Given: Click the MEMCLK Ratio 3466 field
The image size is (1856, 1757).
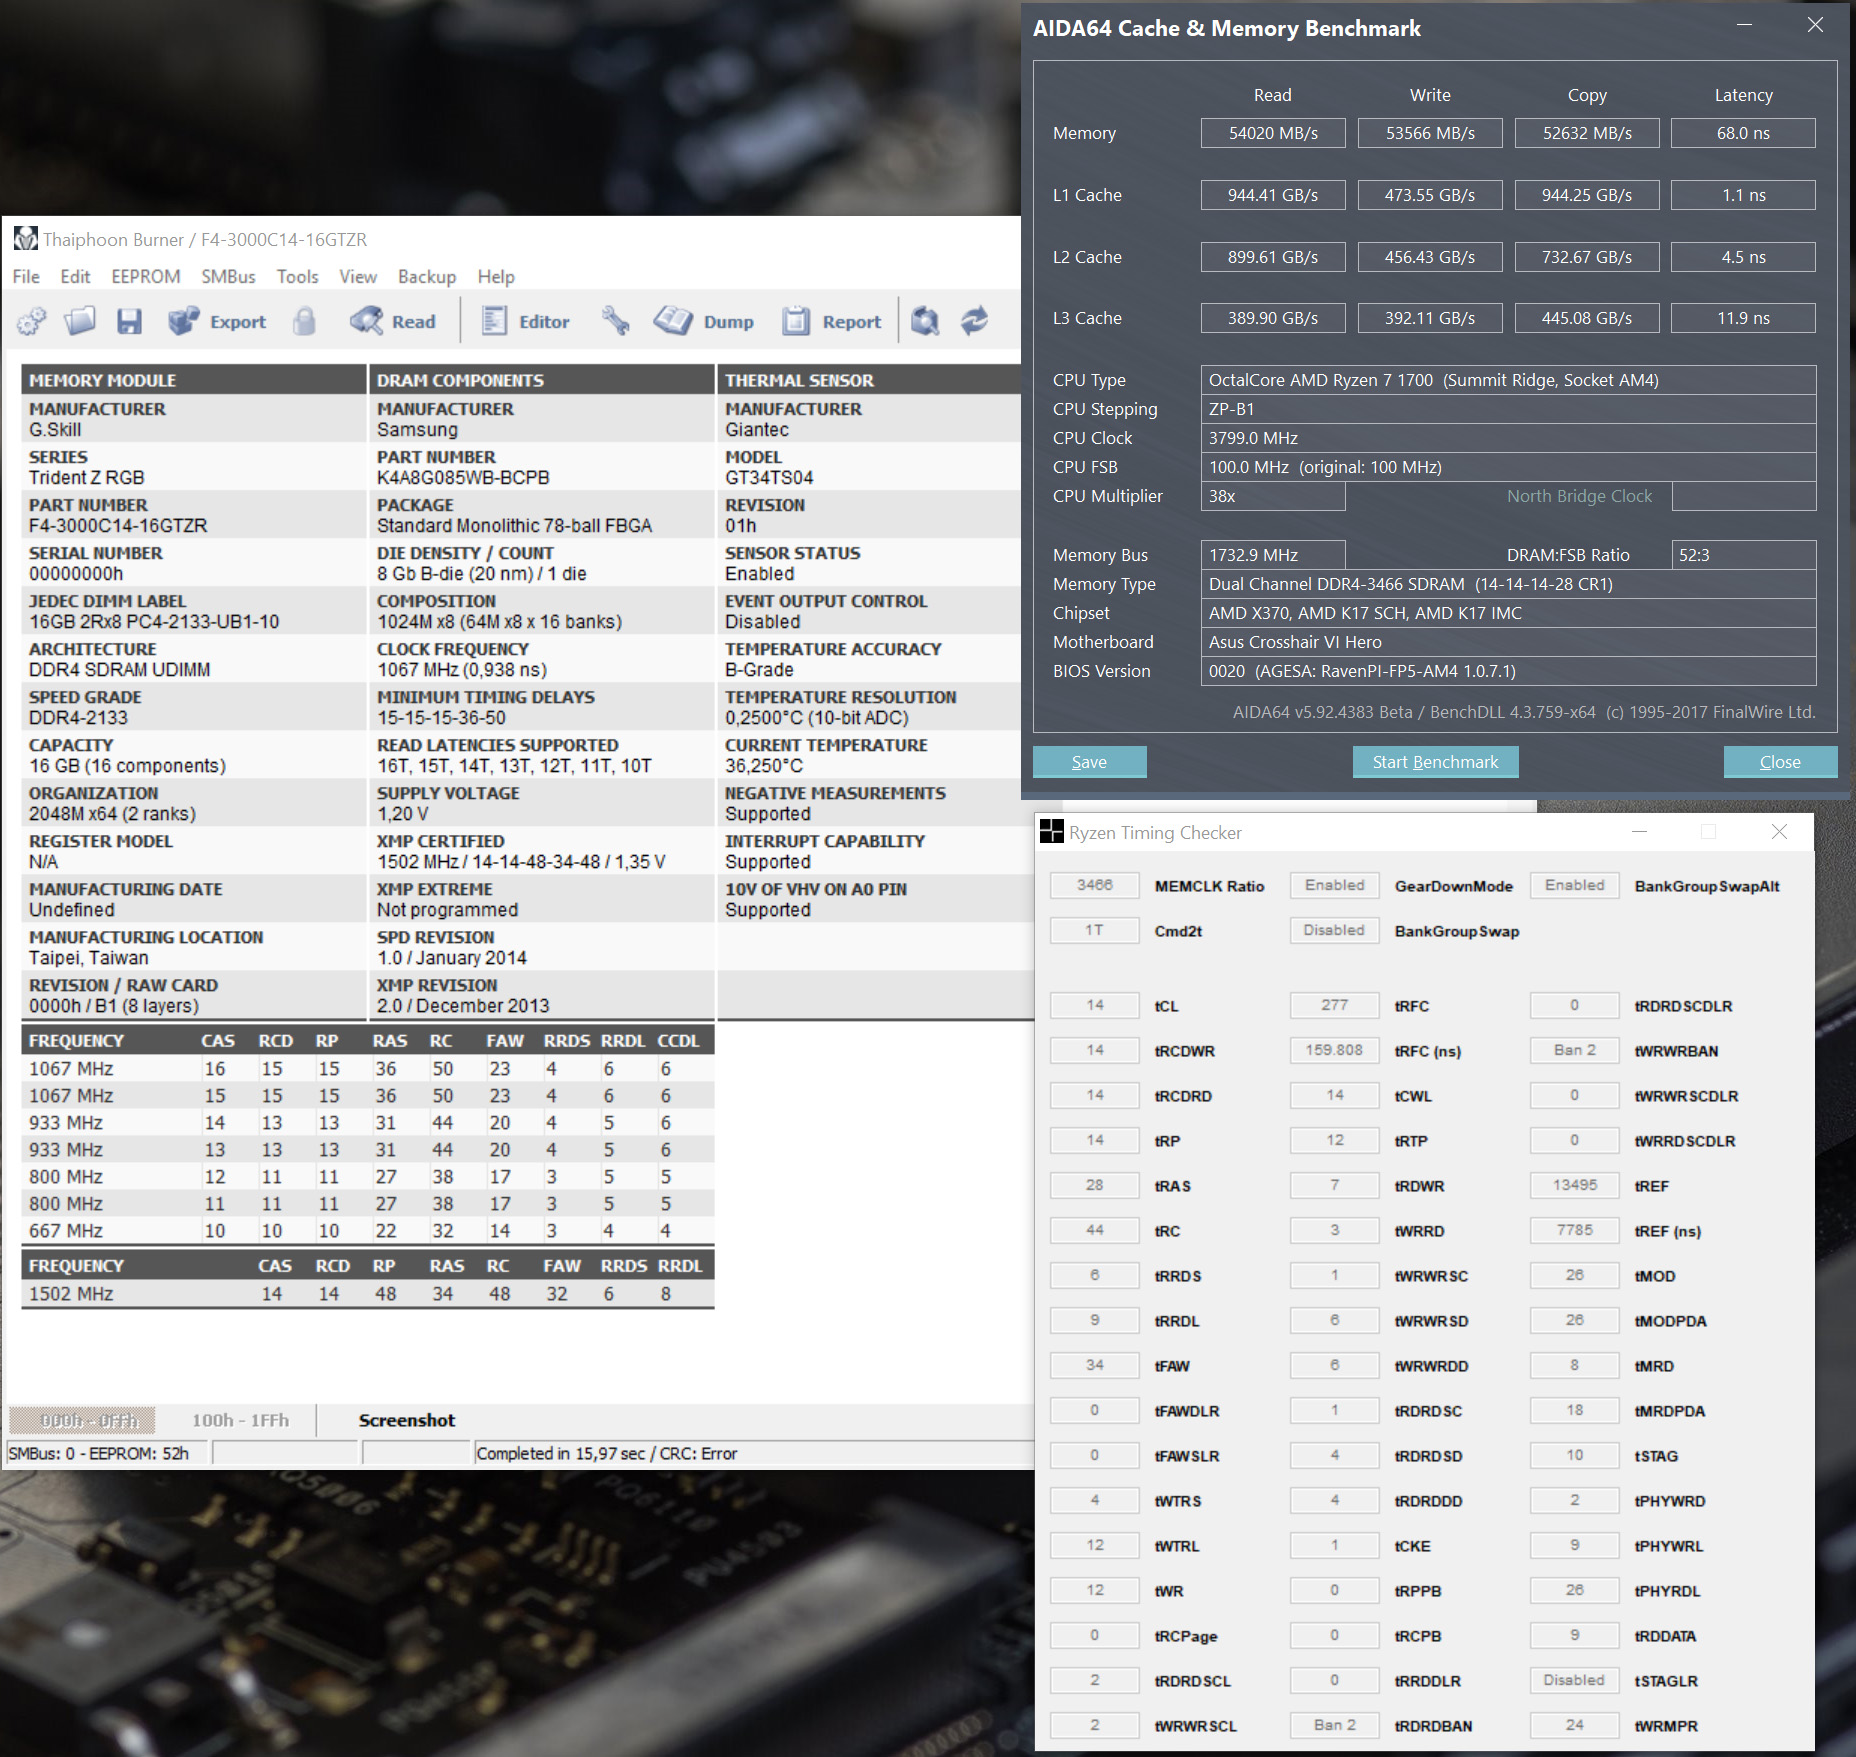Looking at the screenshot, I should (1095, 885).
